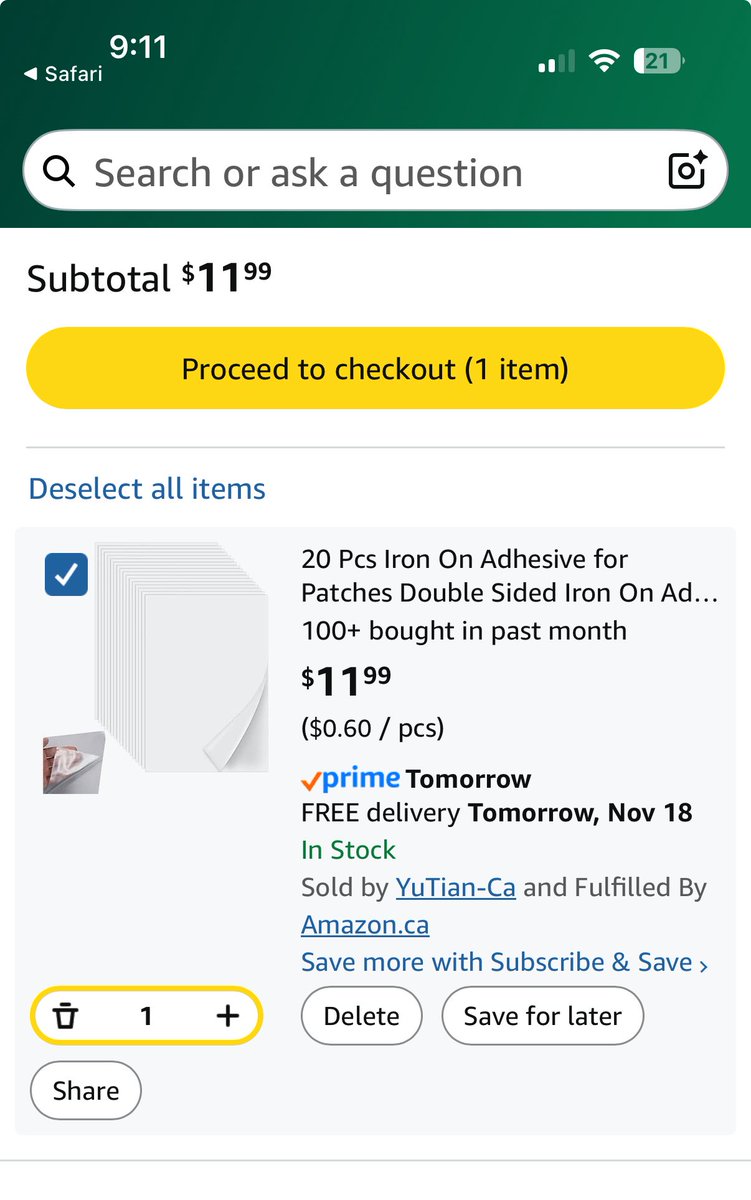Increase quantity with the plus icon
The image size is (751, 1200).
[228, 1016]
